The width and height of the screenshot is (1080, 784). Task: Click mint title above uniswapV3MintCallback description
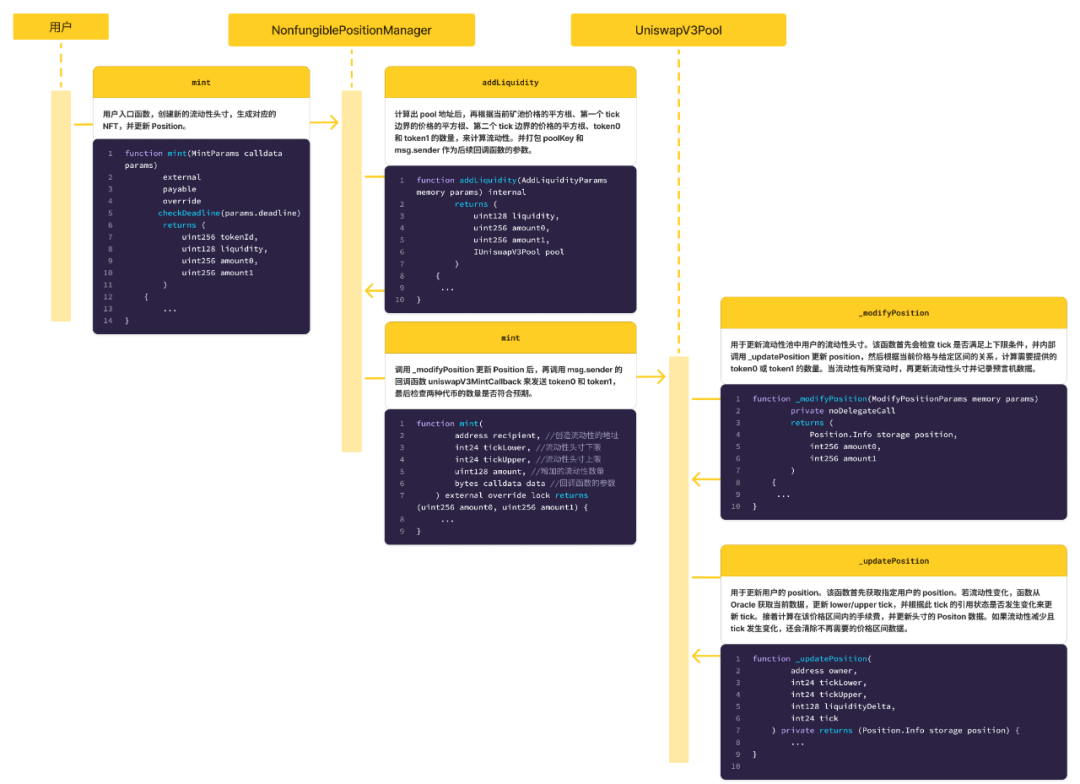point(510,338)
